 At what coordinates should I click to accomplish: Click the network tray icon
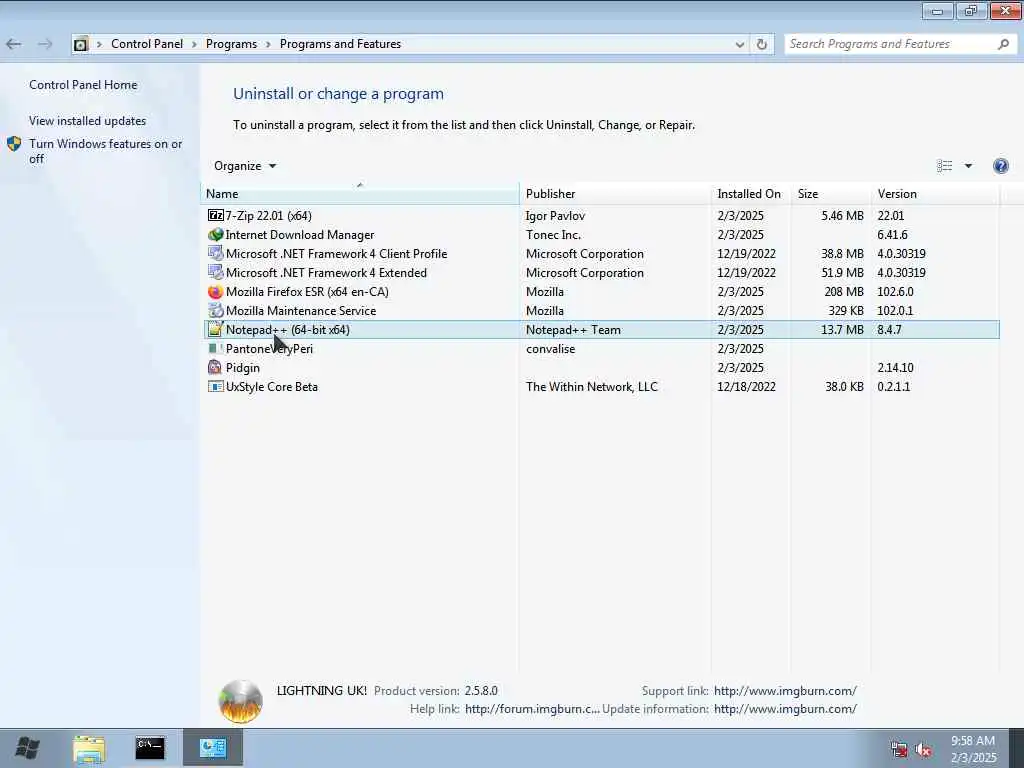tap(899, 750)
